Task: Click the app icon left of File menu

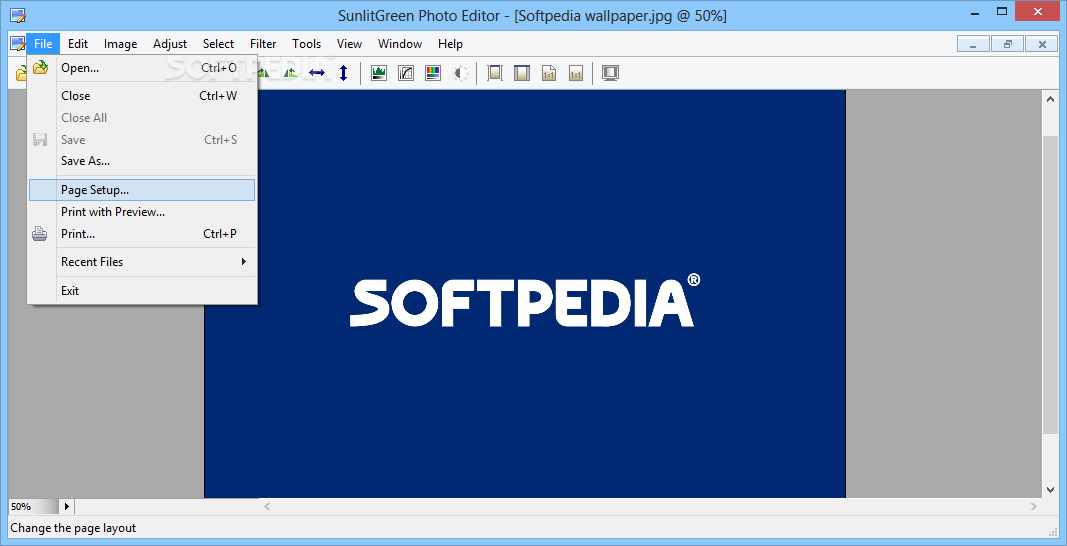Action: click(x=17, y=44)
